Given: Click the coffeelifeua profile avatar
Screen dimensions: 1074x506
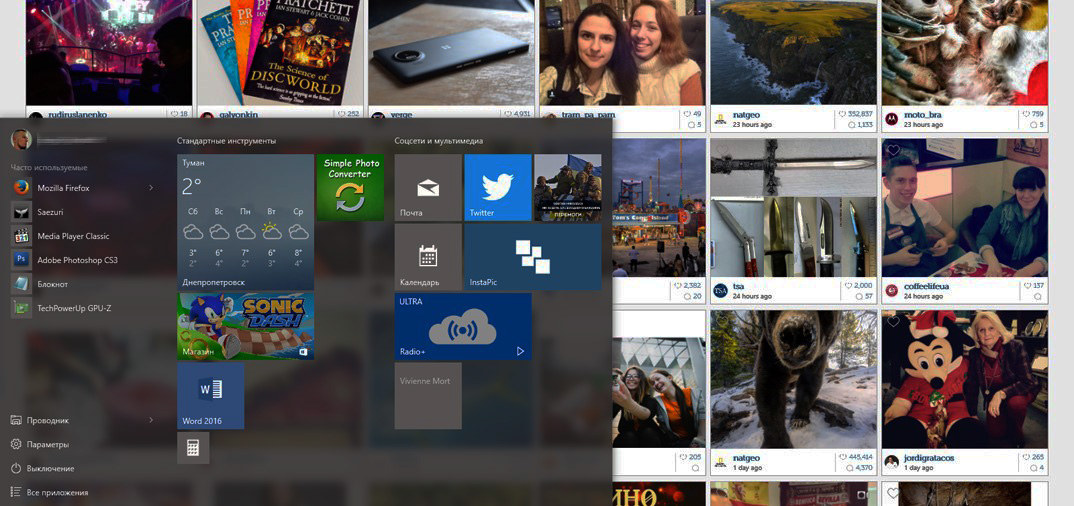Looking at the screenshot, I should [x=892, y=290].
